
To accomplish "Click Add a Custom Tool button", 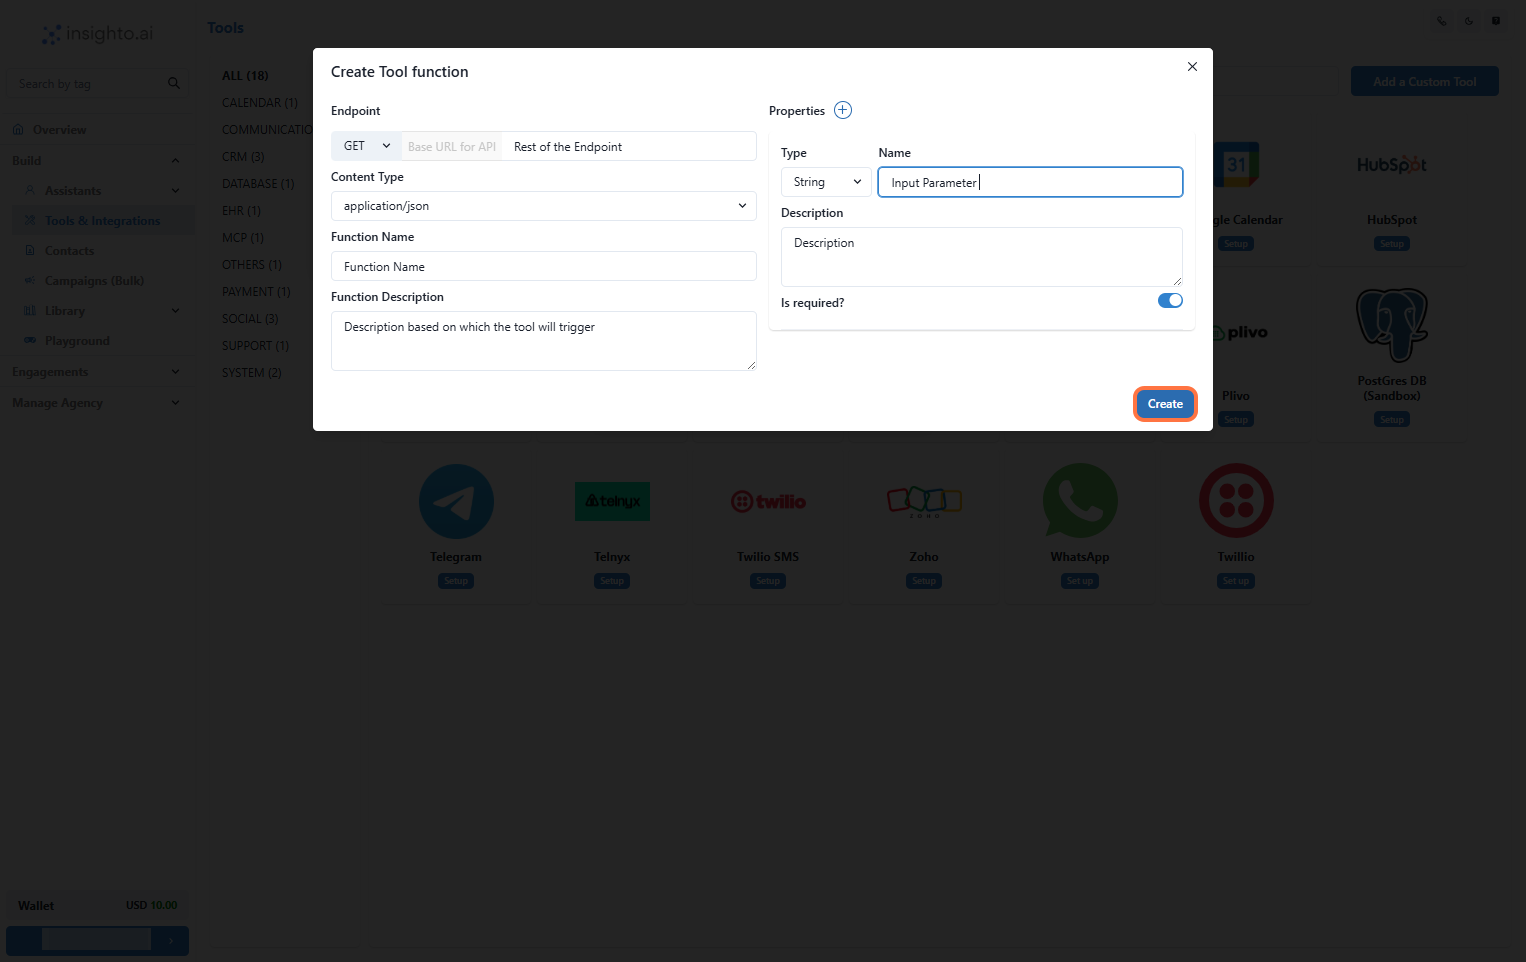I will click(1424, 82).
